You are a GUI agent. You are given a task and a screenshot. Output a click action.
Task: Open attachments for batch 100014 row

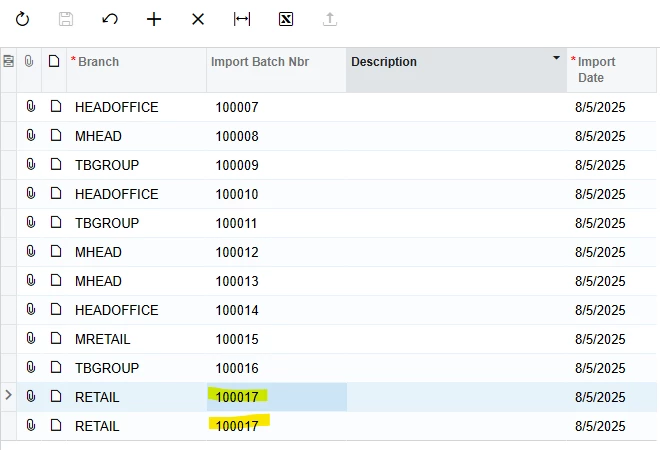click(31, 309)
